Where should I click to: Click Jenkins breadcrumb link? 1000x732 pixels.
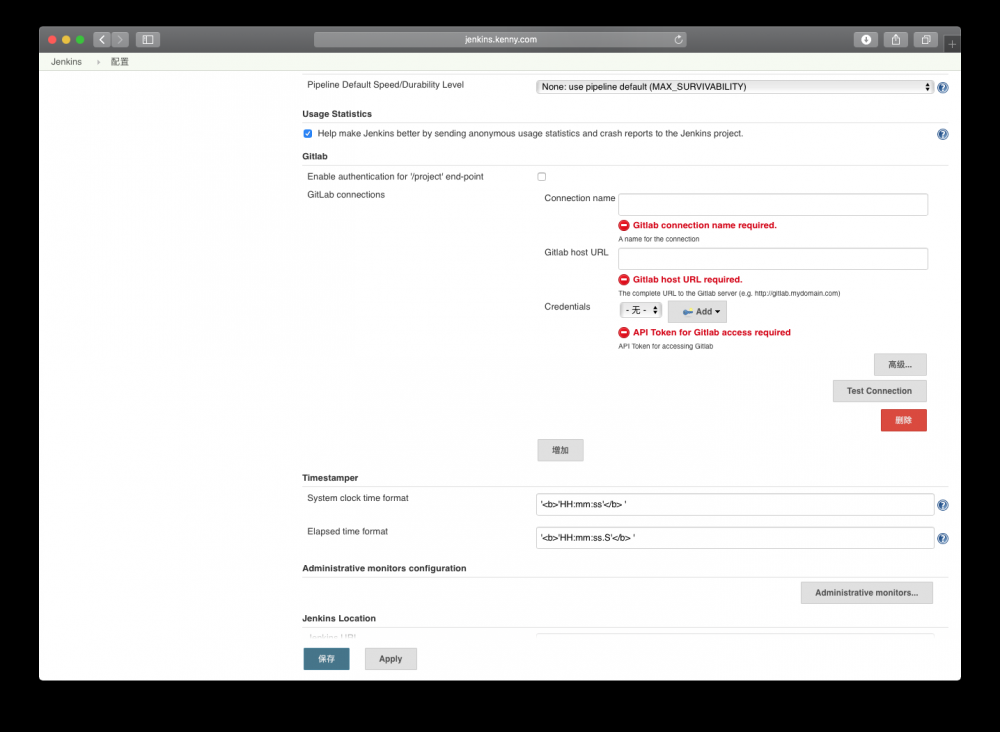point(66,62)
